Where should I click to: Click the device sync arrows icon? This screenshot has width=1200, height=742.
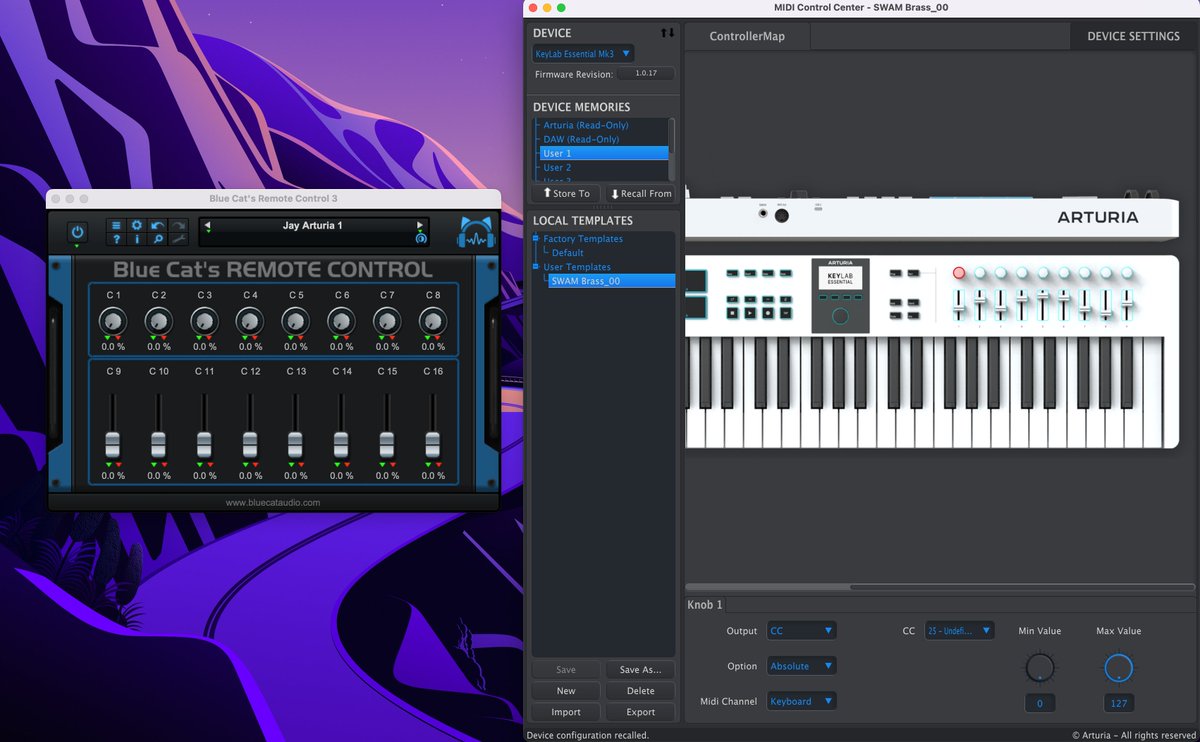pyautogui.click(x=667, y=33)
